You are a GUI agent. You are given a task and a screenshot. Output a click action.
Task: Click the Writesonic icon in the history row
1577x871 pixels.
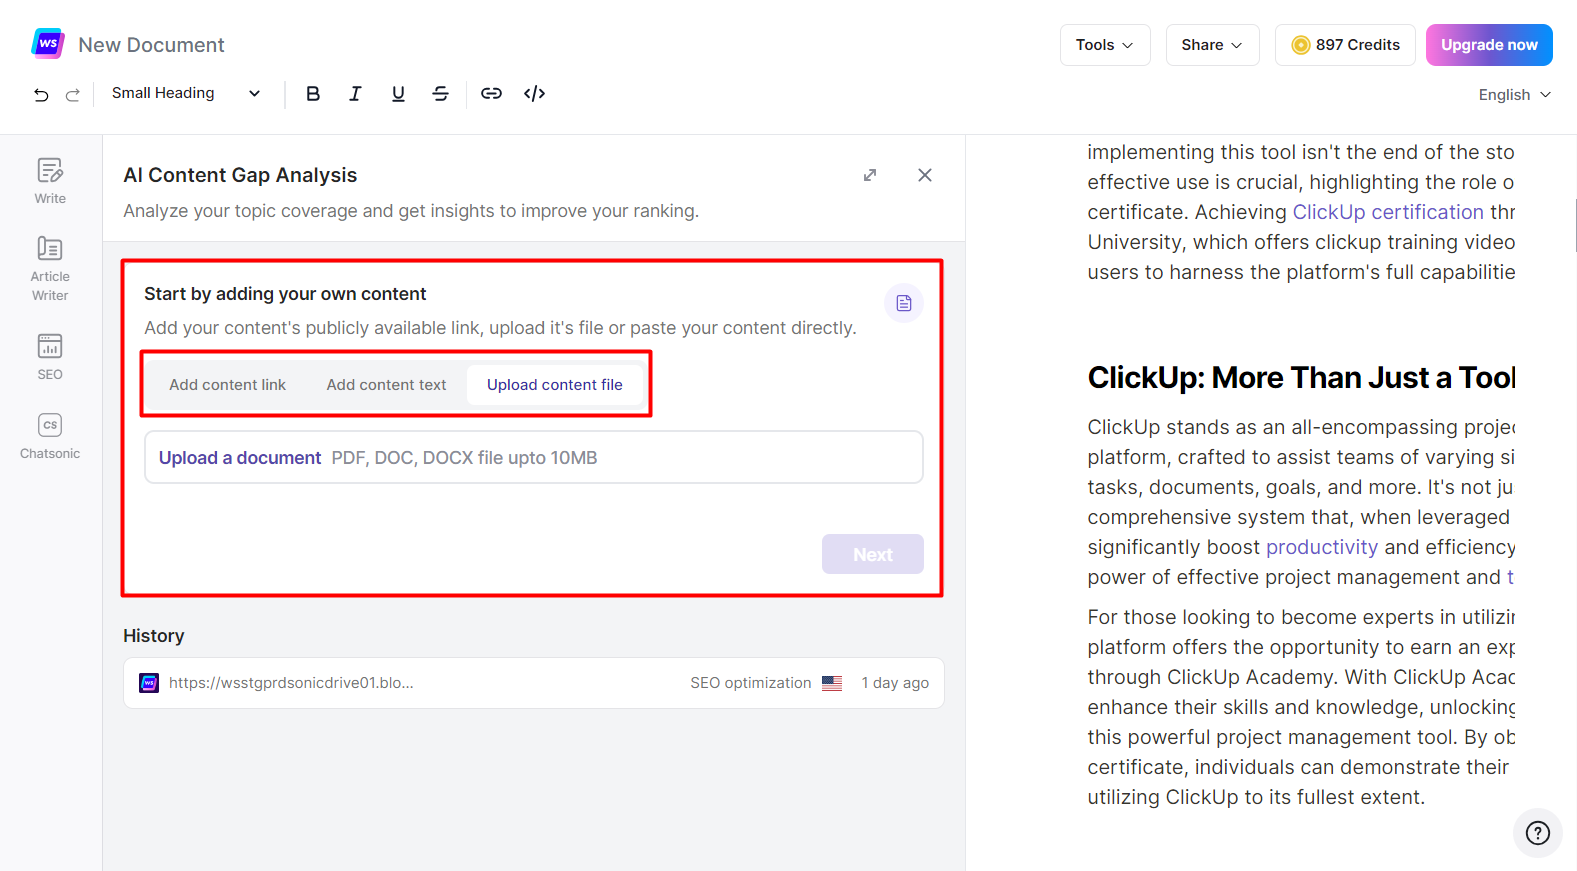tap(149, 683)
